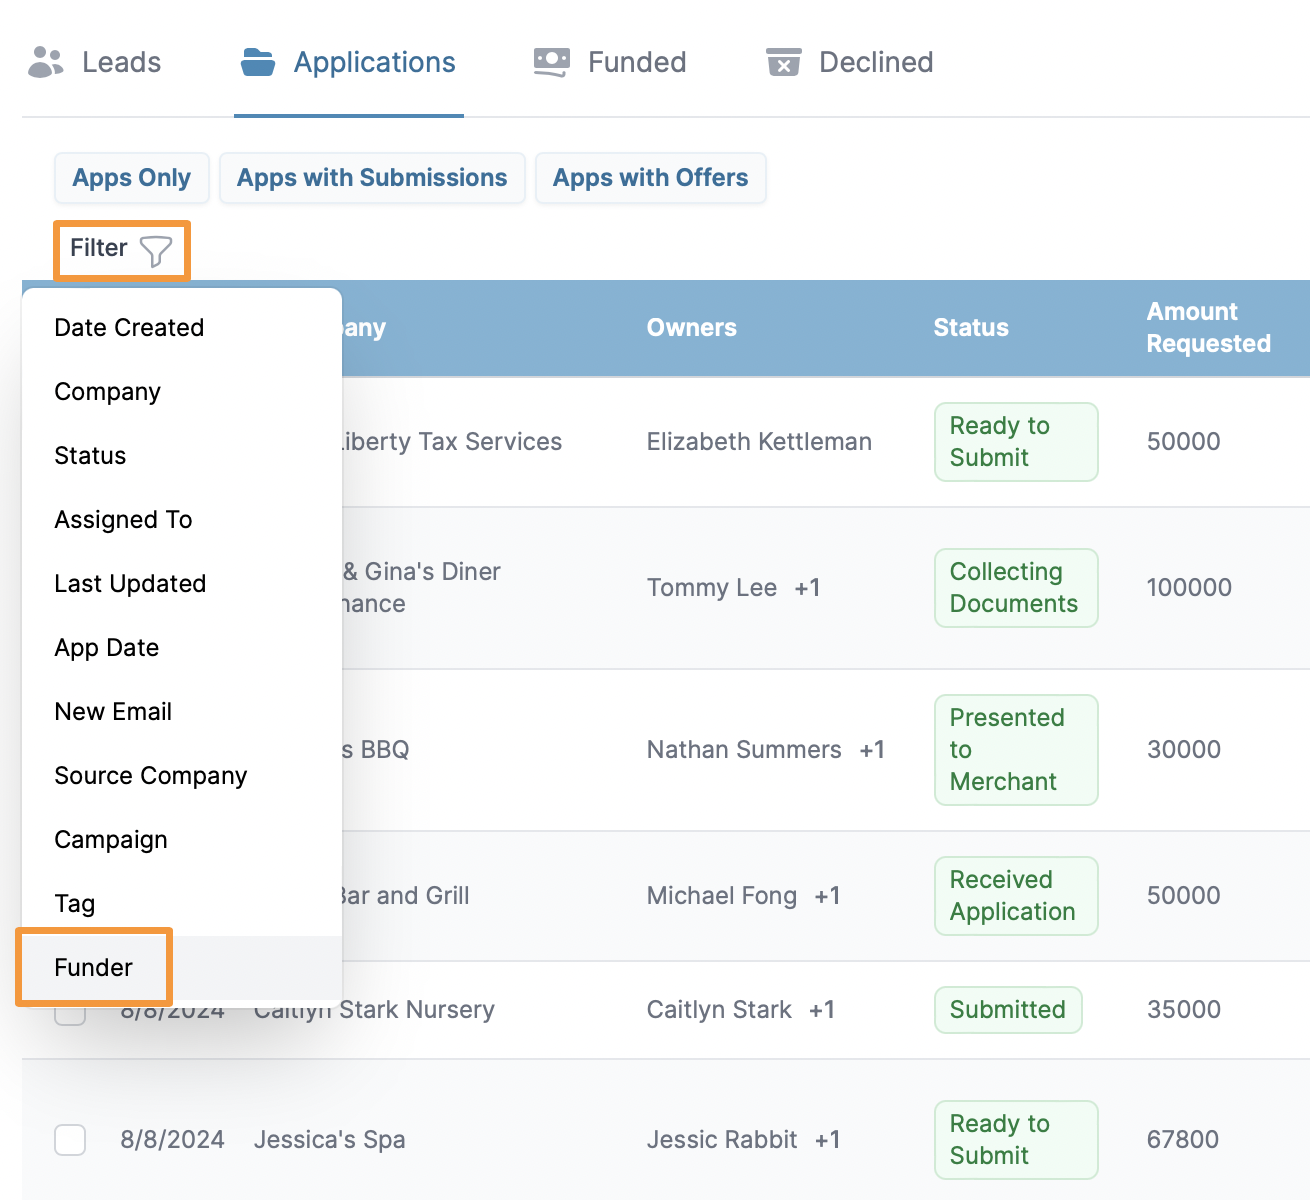Open the Filter dropdown
This screenshot has height=1200, width=1310.
122,249
